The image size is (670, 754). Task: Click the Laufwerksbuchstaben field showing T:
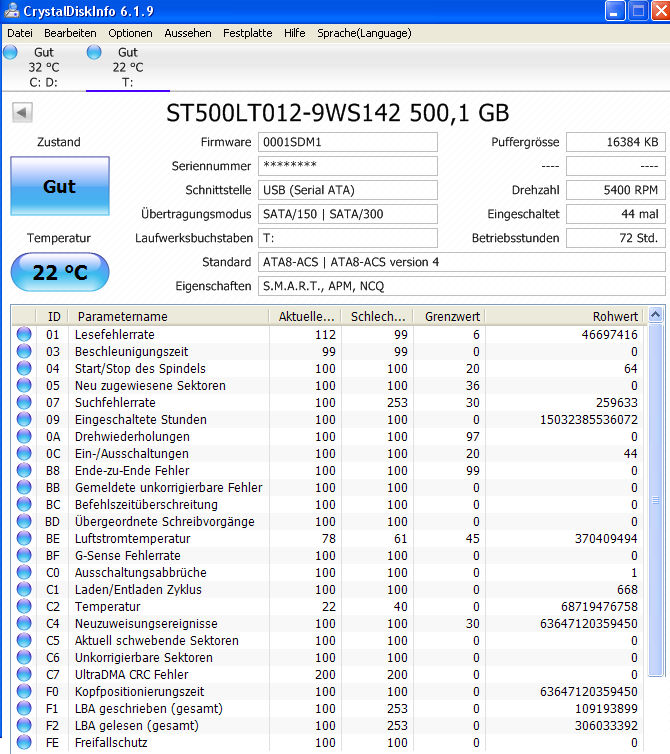pos(348,238)
